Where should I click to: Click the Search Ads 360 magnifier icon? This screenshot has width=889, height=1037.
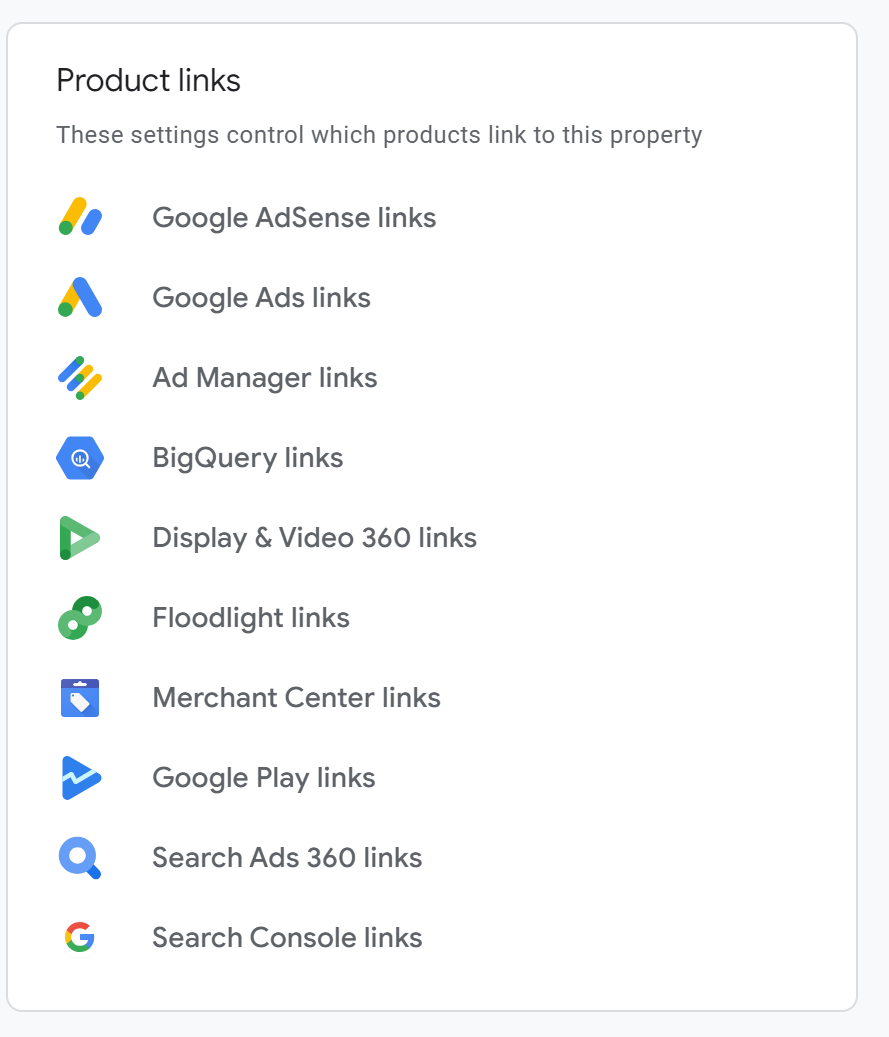point(80,858)
